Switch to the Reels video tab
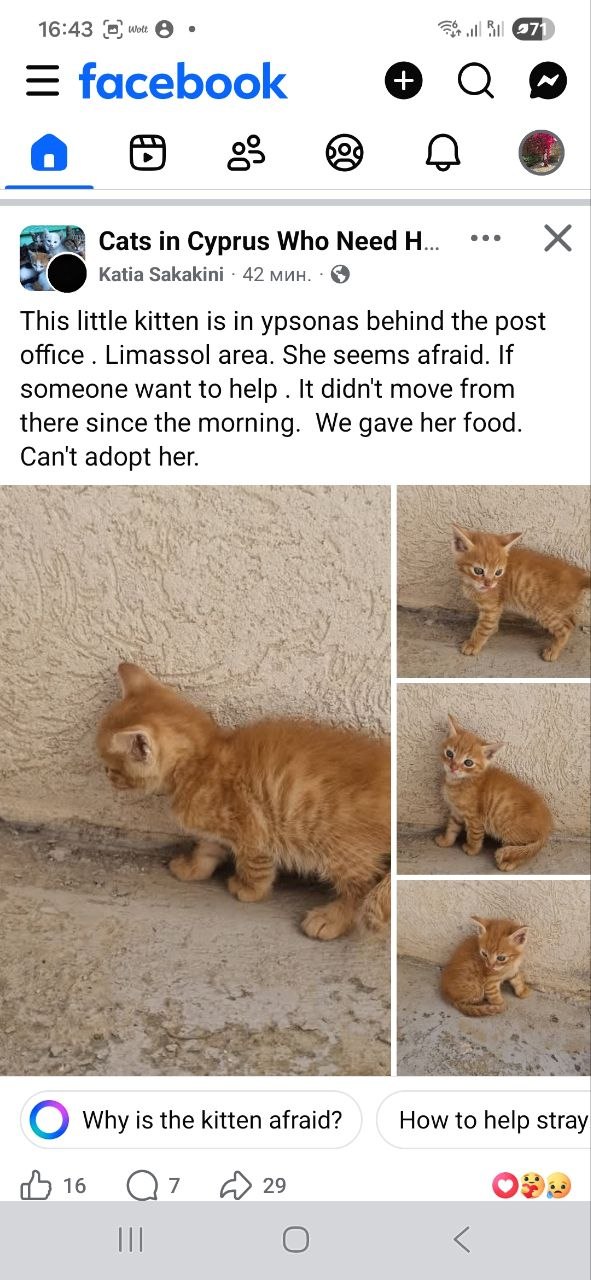591x1280 pixels. point(147,153)
